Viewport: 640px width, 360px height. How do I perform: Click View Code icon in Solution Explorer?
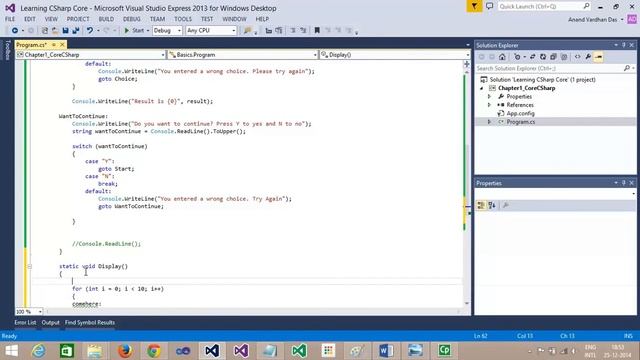(578, 57)
